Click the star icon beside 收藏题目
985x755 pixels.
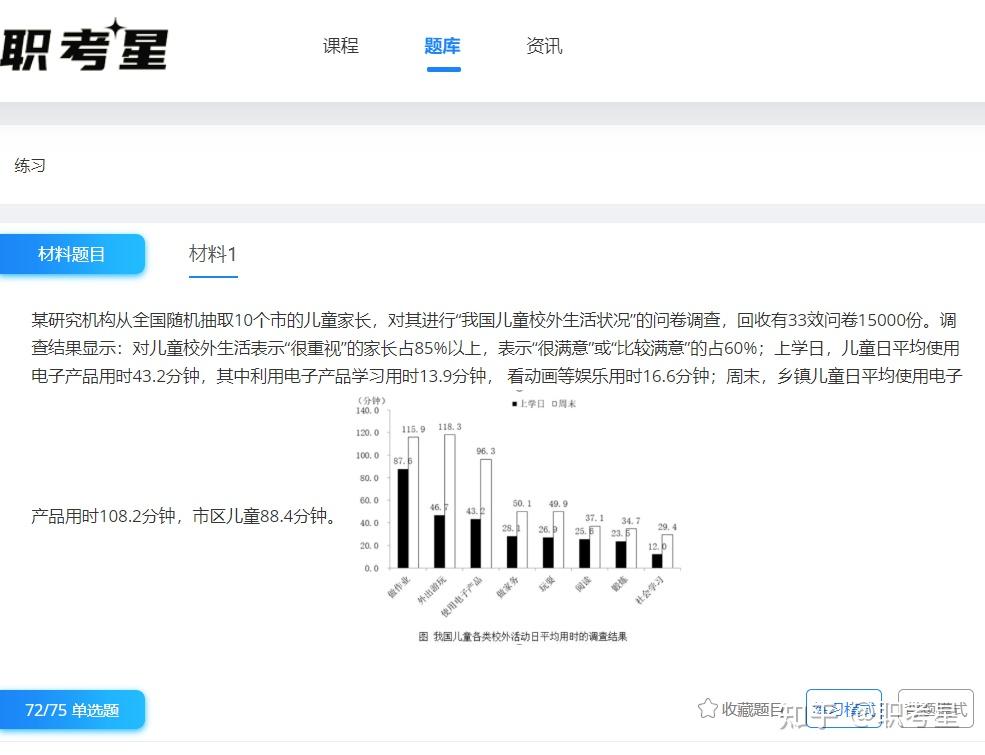pos(710,709)
